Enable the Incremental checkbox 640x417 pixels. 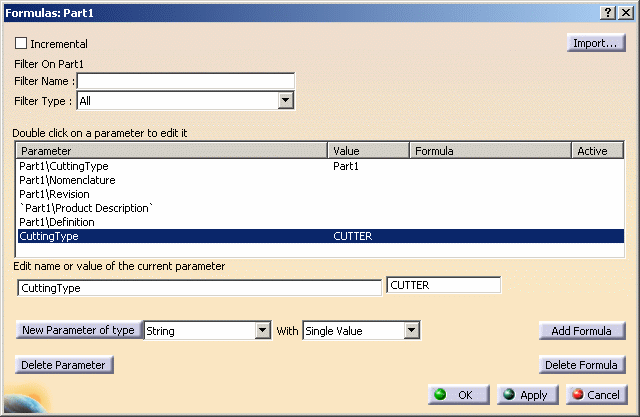tap(22, 44)
